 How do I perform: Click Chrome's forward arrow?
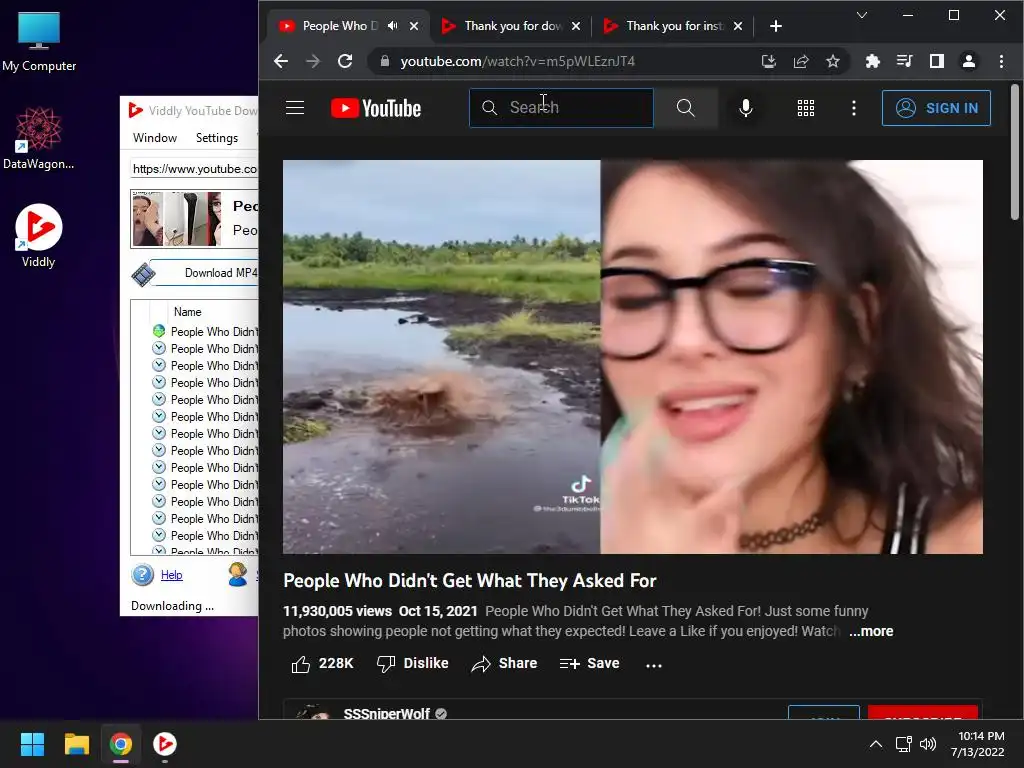[x=313, y=61]
